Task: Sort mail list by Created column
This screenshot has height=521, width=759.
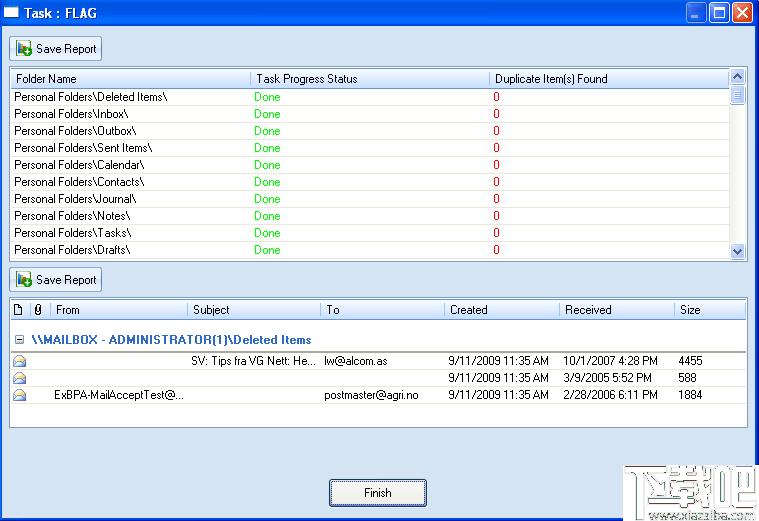Action: (x=501, y=310)
